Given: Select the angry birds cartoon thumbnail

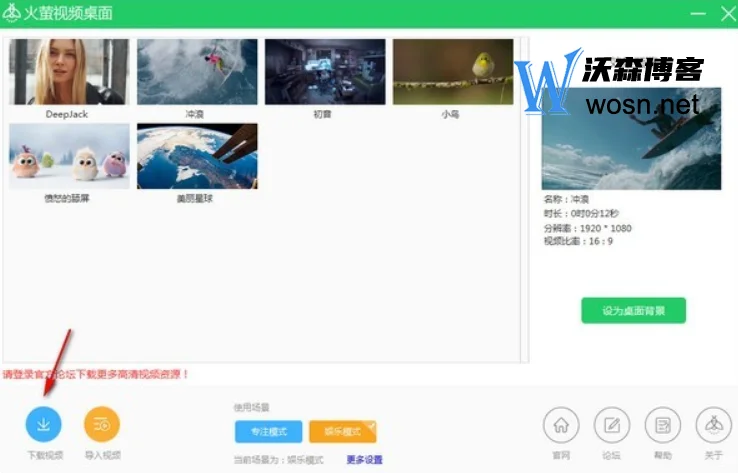Looking at the screenshot, I should (x=69, y=156).
